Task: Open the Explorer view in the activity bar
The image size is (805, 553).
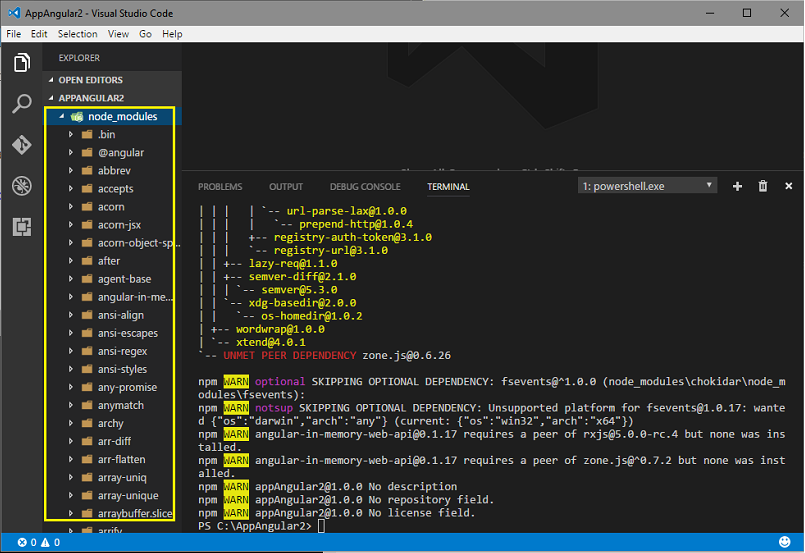Action: [22, 63]
